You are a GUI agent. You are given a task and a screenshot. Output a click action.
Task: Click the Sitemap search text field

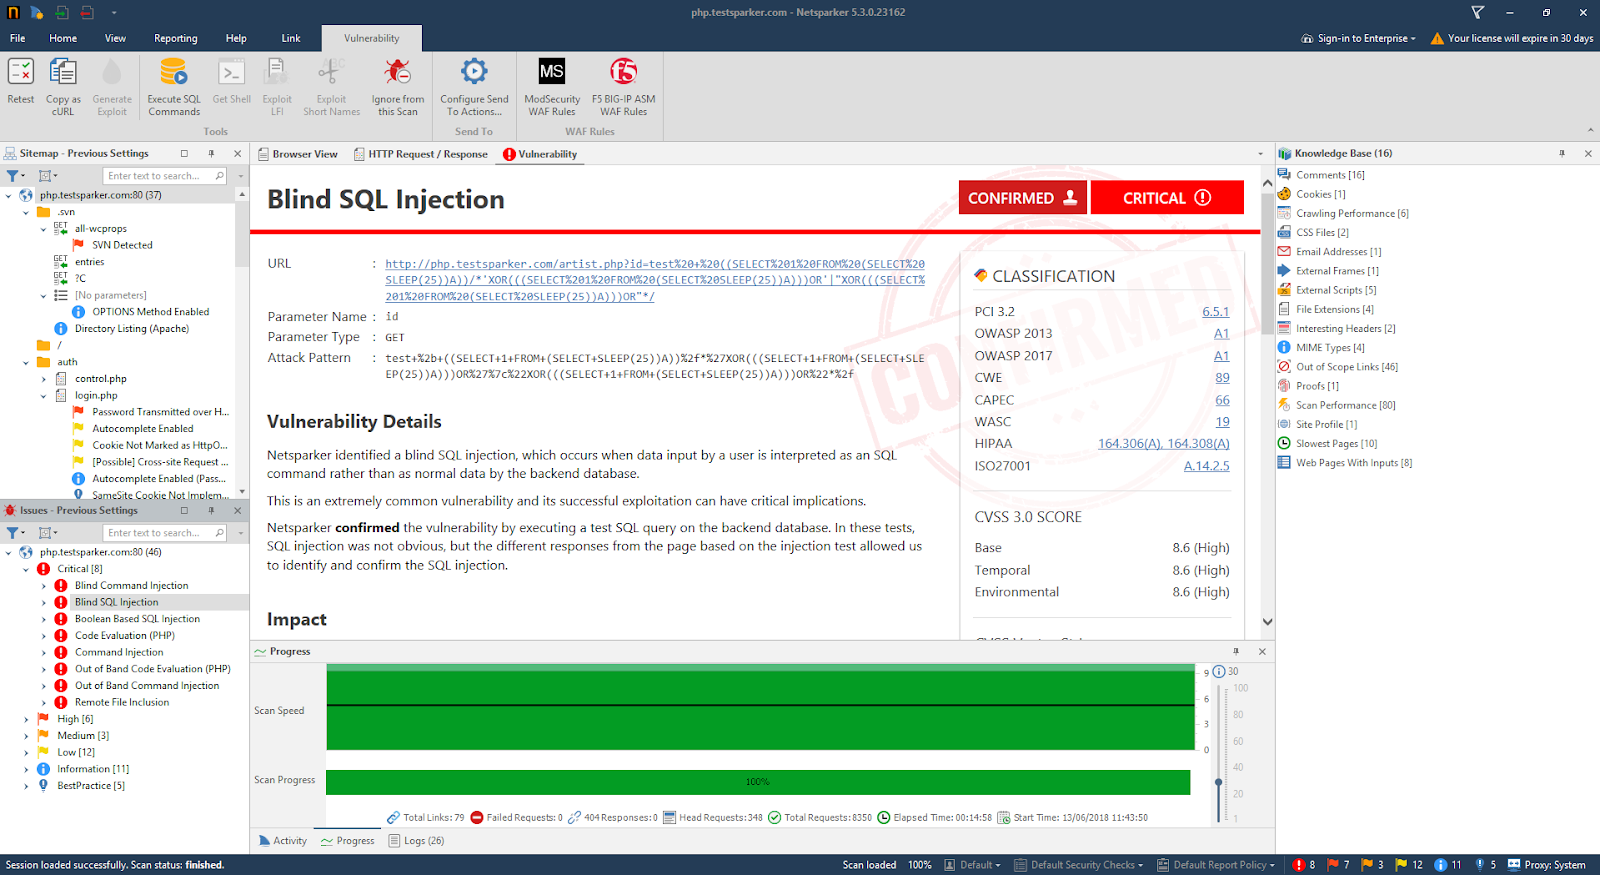tap(158, 176)
